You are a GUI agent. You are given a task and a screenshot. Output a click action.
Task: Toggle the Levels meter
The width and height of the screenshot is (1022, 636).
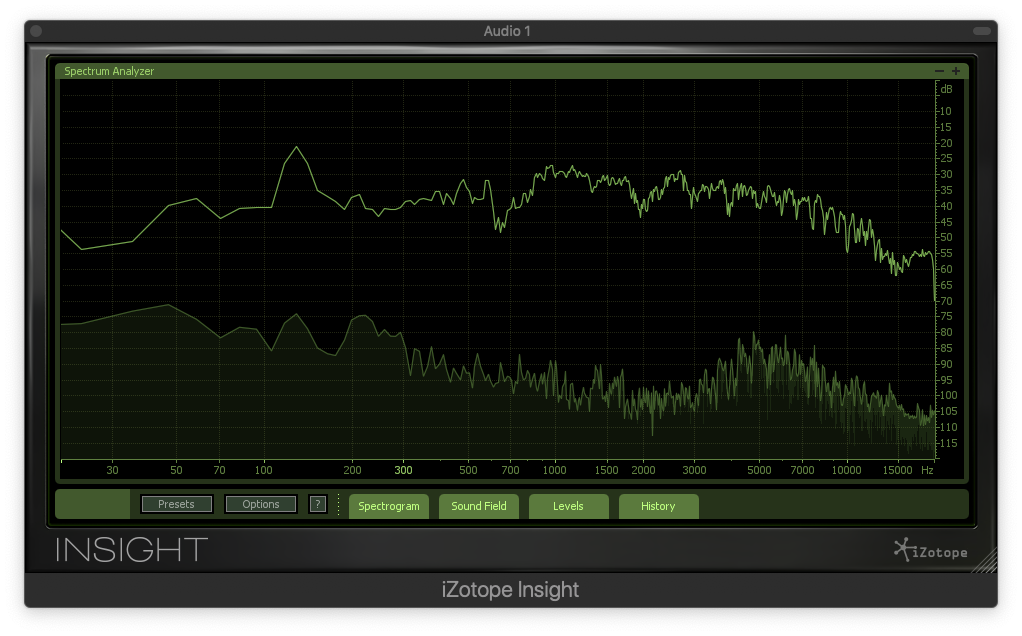coord(568,506)
